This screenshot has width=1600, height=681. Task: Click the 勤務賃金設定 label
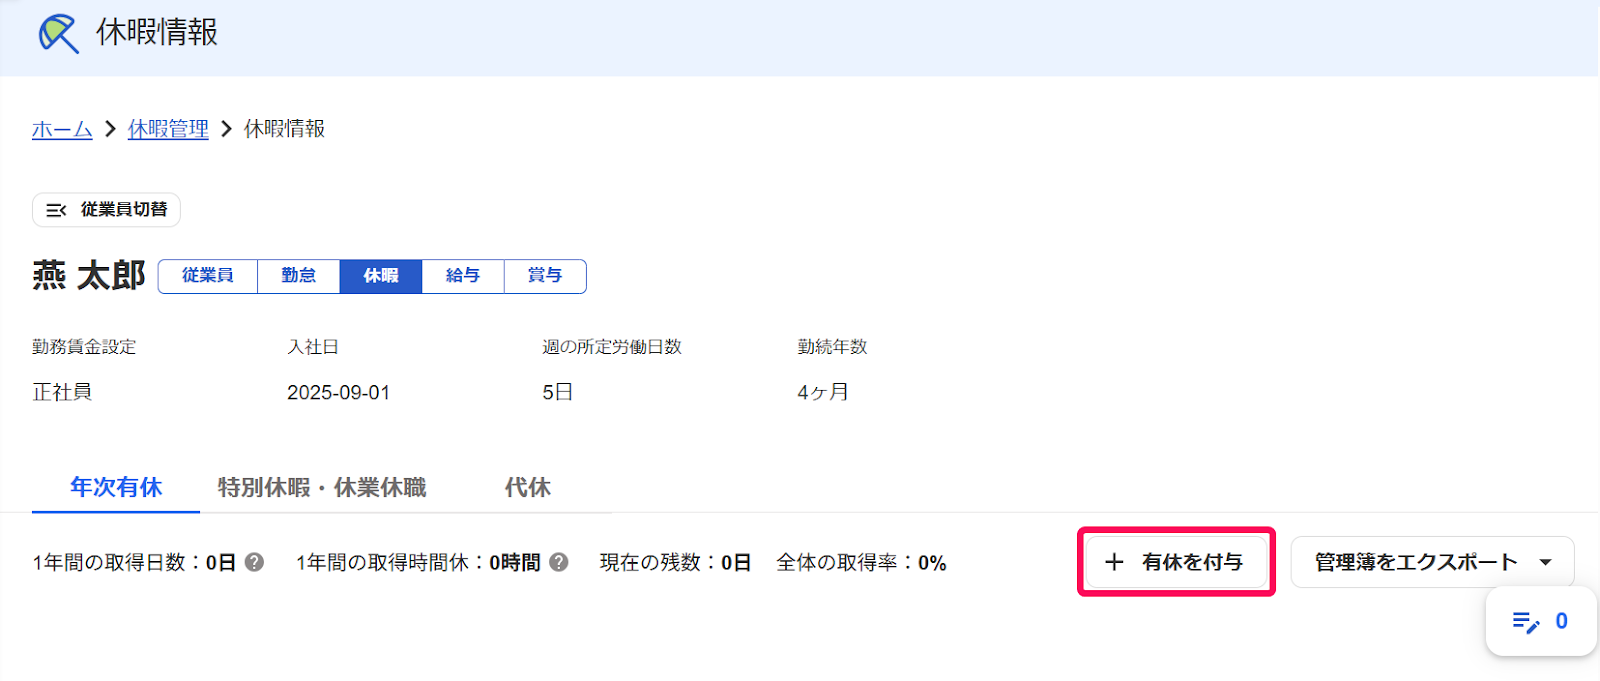[x=84, y=347]
